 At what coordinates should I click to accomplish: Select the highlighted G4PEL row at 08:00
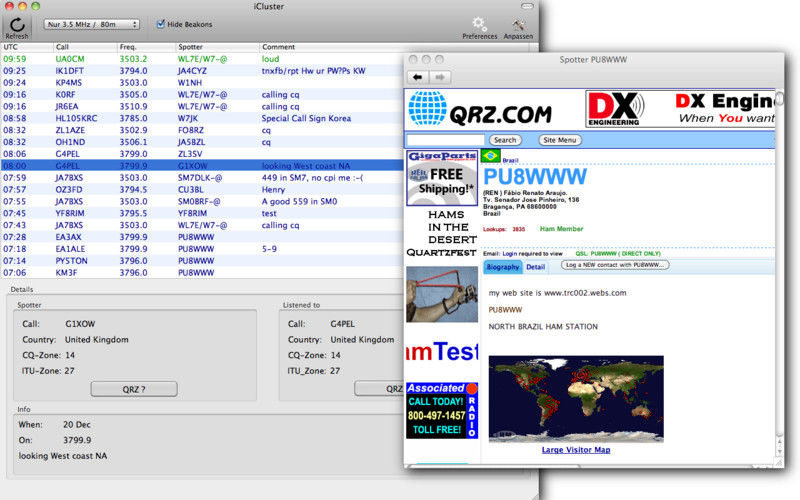pos(203,166)
